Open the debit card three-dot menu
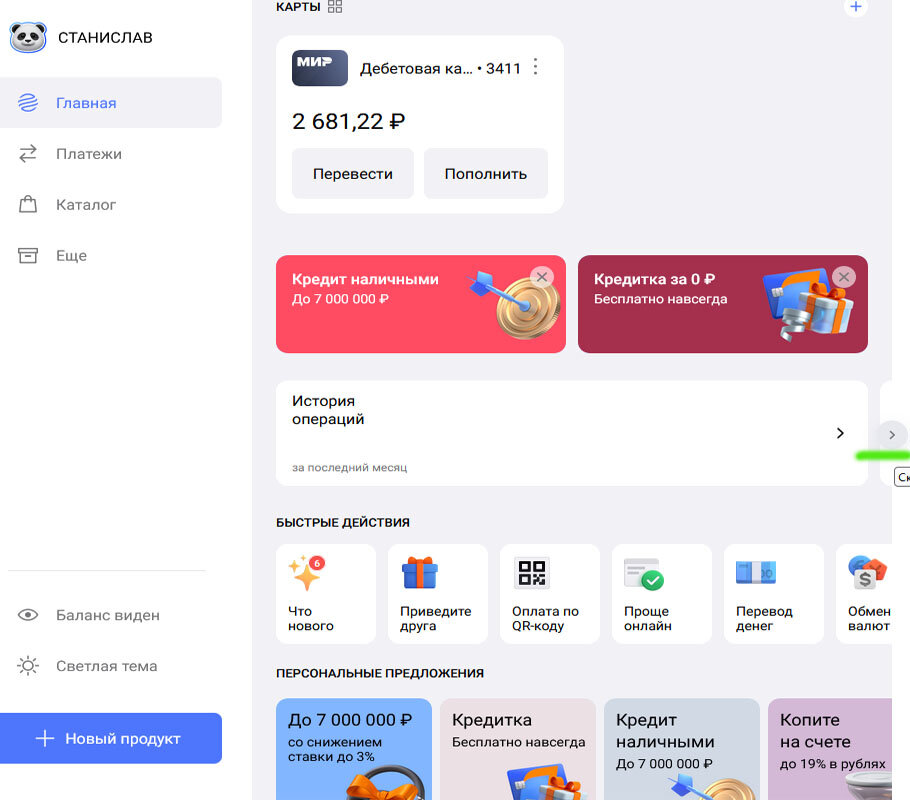This screenshot has height=800, width=910. [x=536, y=67]
